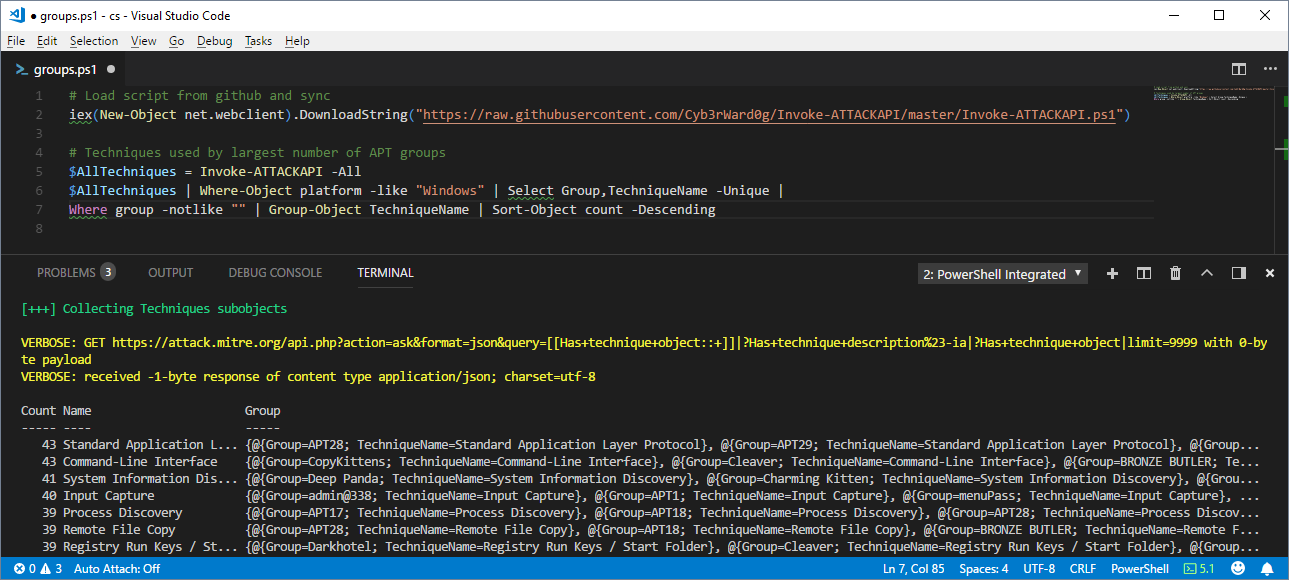
Task: Change language mode via PowerShell status item
Action: (x=1140, y=569)
